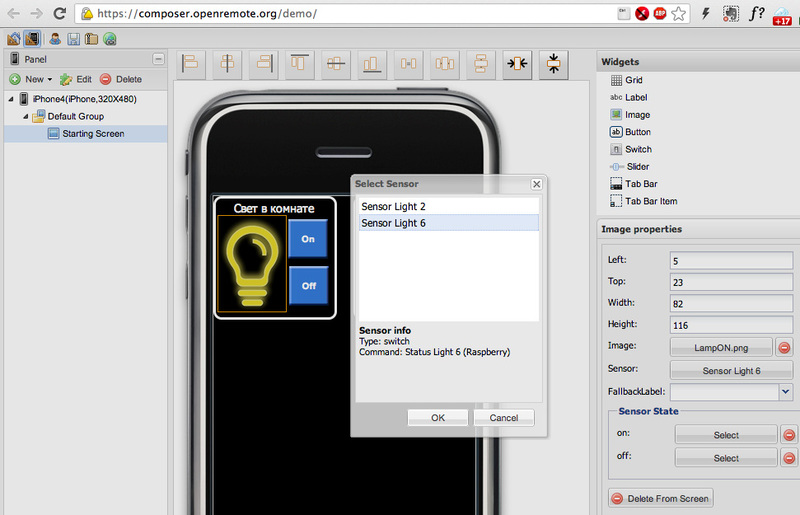Select the Image widget
This screenshot has height=515, width=800.
tap(630, 115)
